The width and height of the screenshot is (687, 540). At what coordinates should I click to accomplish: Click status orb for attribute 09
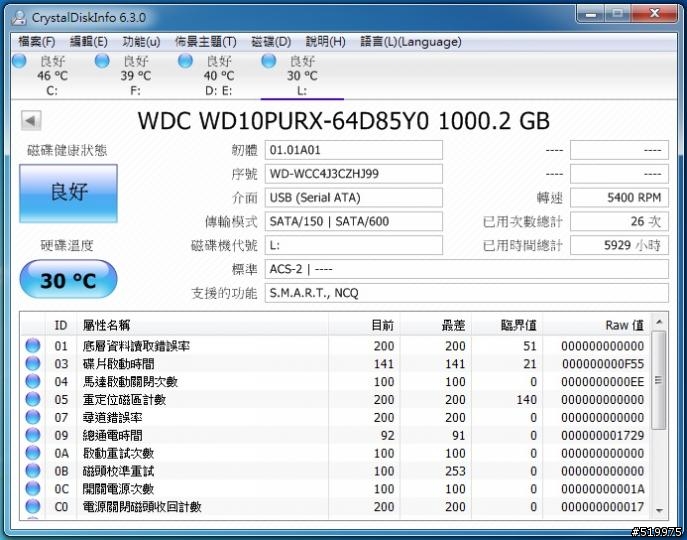point(33,435)
